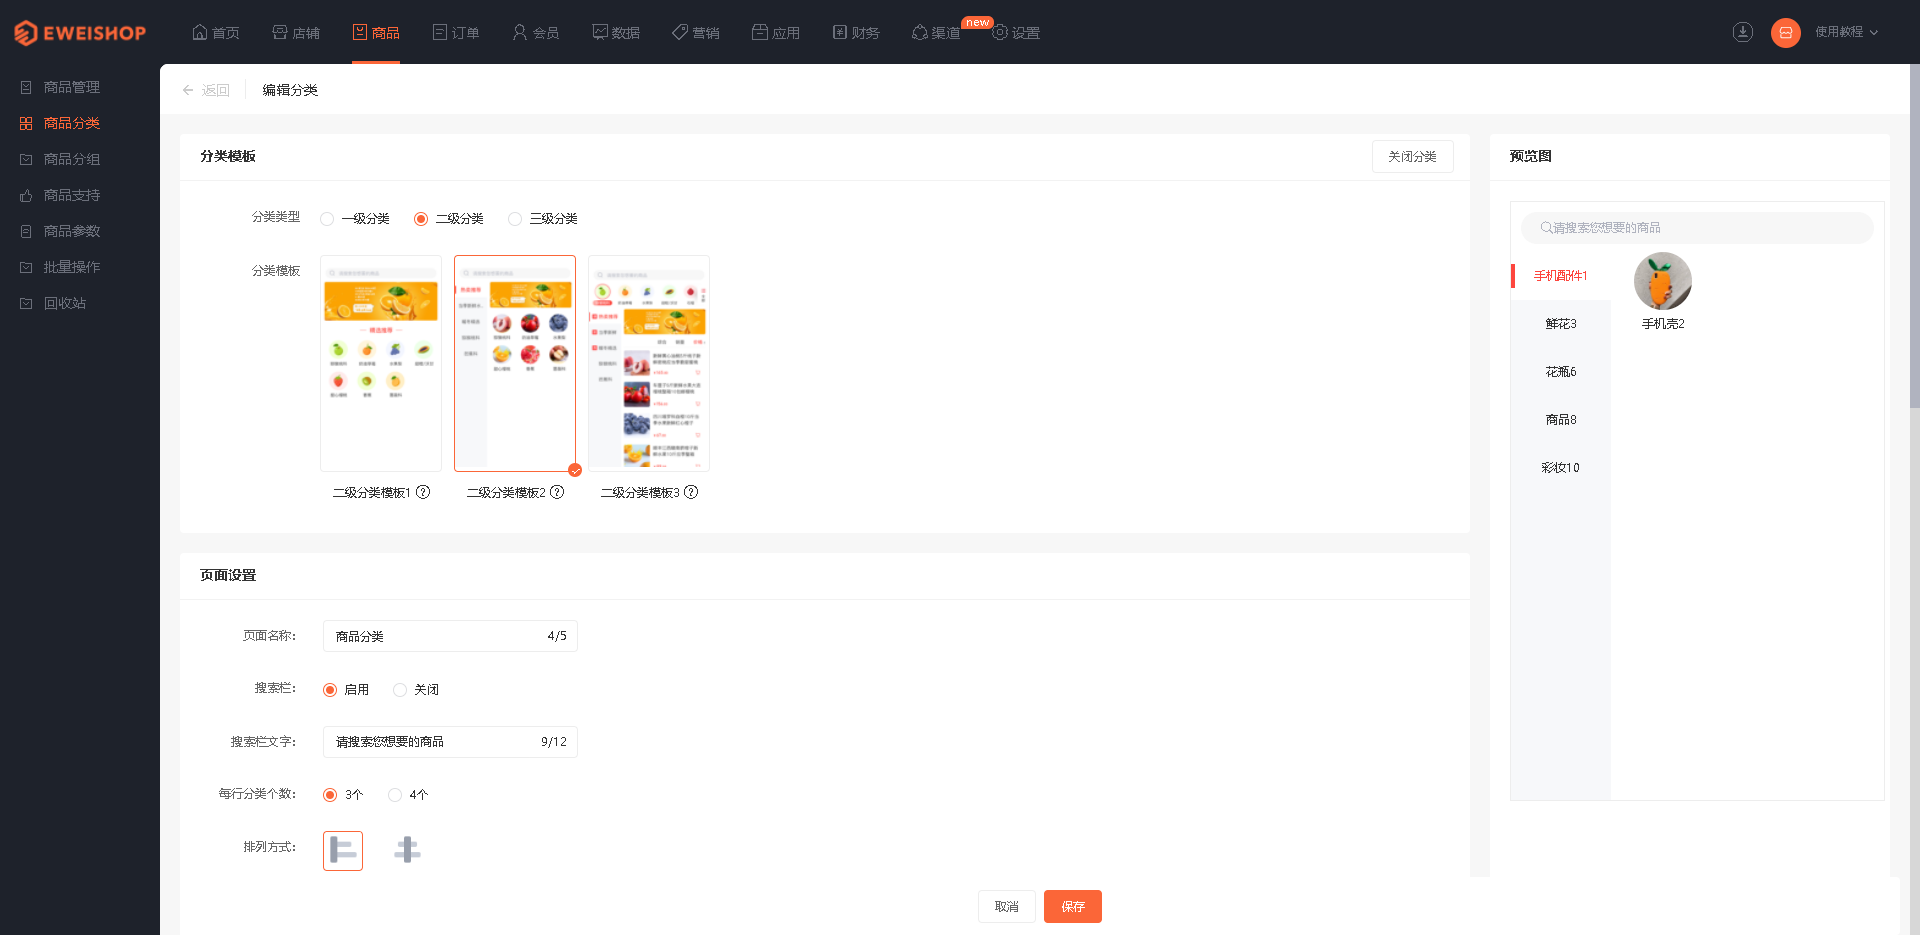The image size is (1920, 935).
Task: Expand the 使用教程 dropdown
Action: pos(1846,32)
